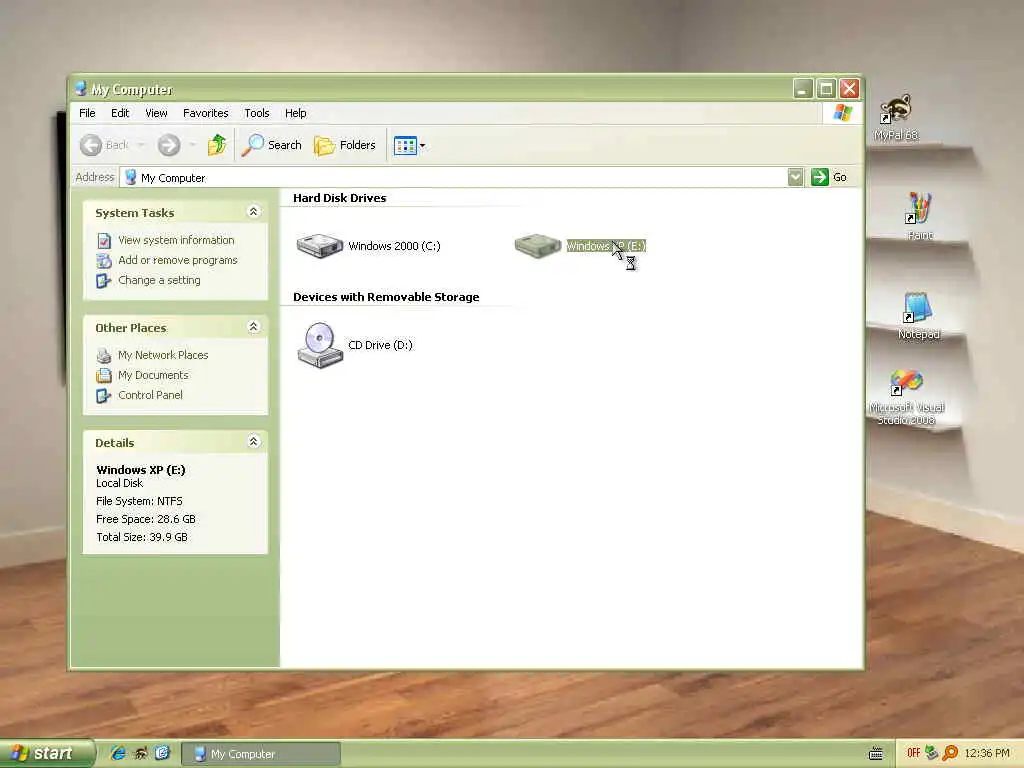Screen dimensions: 1024x768
Task: Click the Views icon button
Action: [405, 146]
